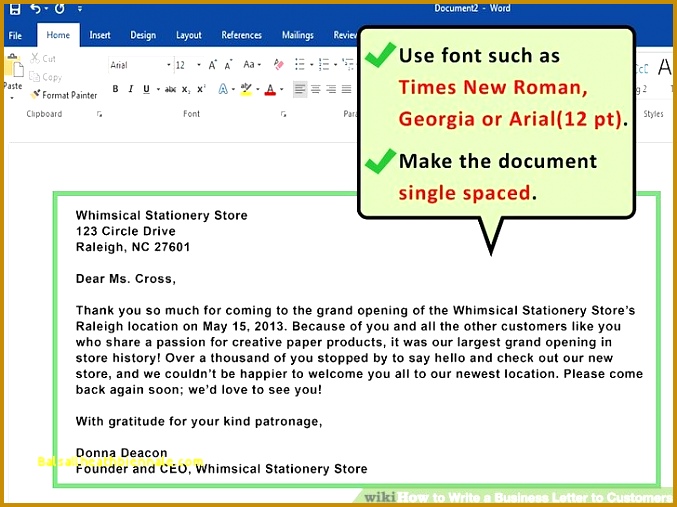
Task: Toggle Bold formatting
Action: (115, 89)
